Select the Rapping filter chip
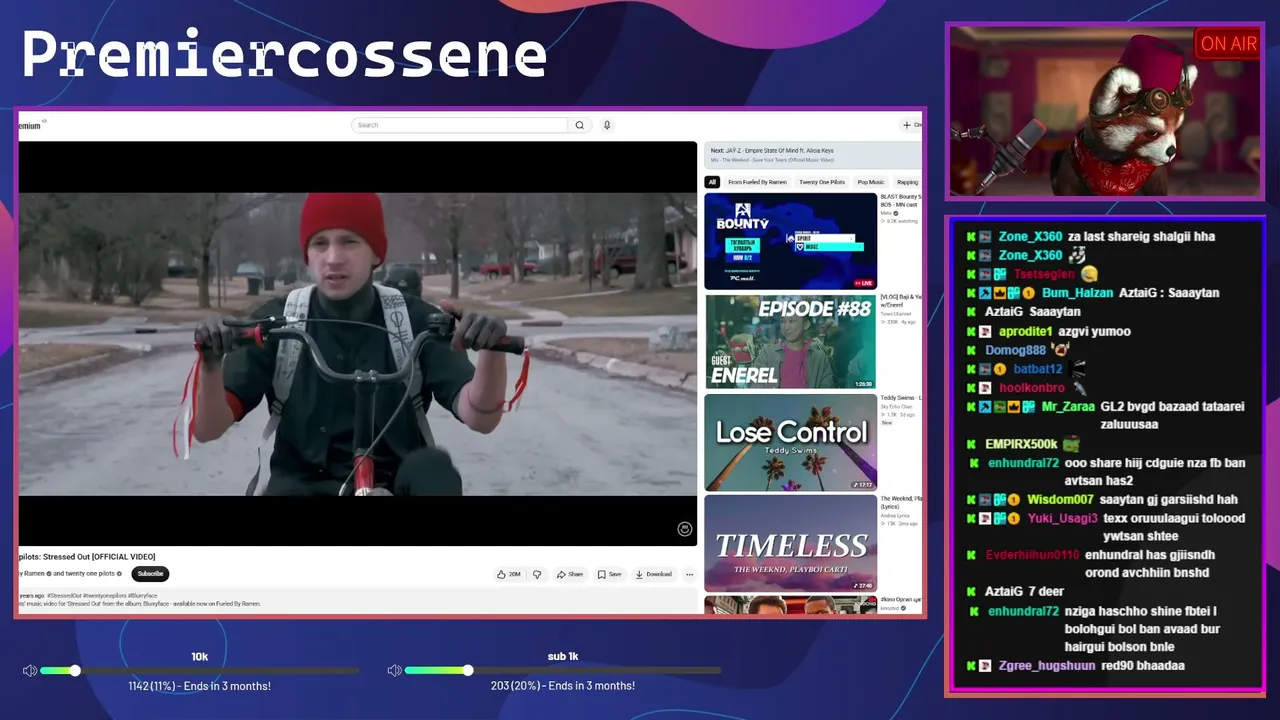 point(907,182)
